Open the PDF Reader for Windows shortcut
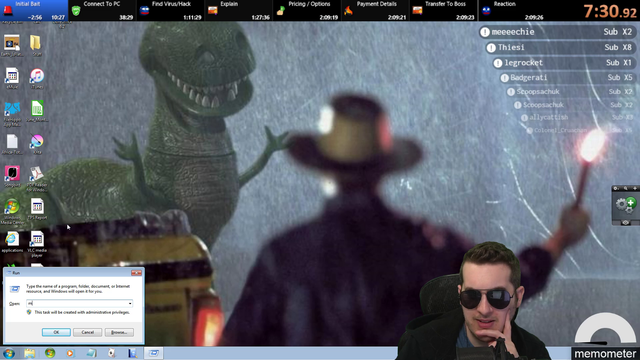Viewport: 640px width, 360px height. (37, 178)
